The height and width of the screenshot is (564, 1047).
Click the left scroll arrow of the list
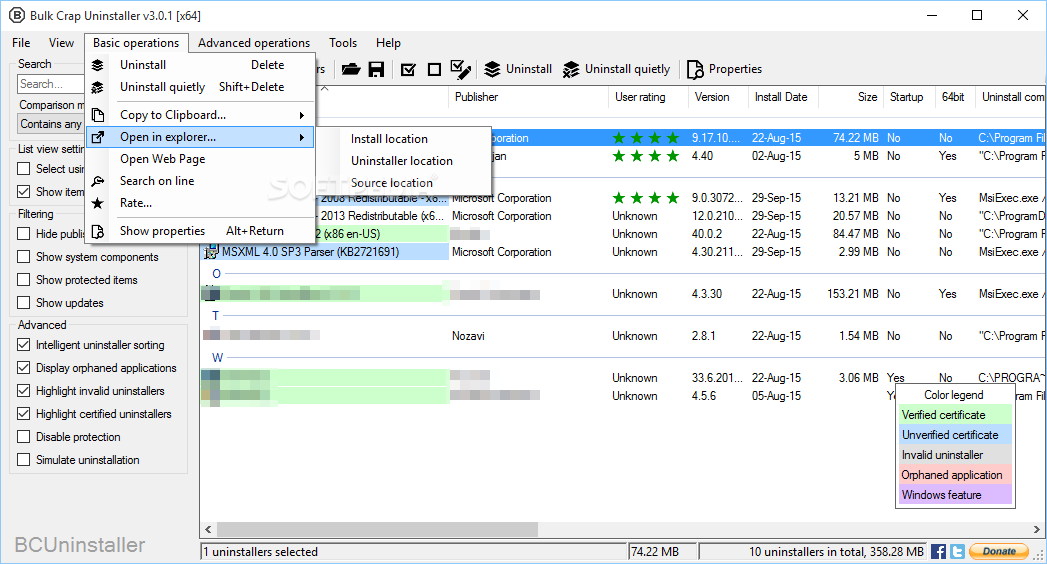pos(208,529)
